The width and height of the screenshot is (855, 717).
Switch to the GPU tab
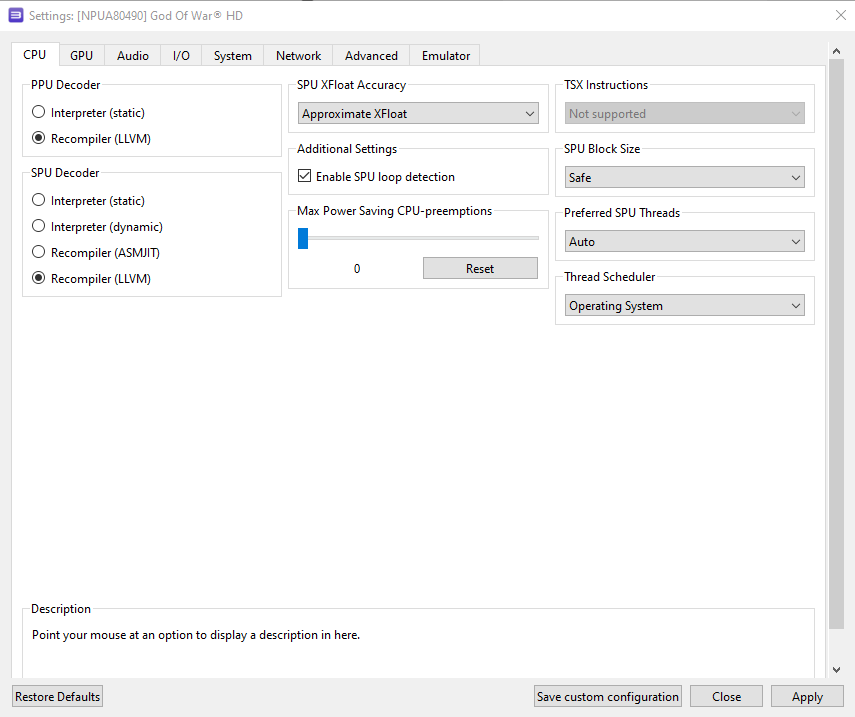81,56
